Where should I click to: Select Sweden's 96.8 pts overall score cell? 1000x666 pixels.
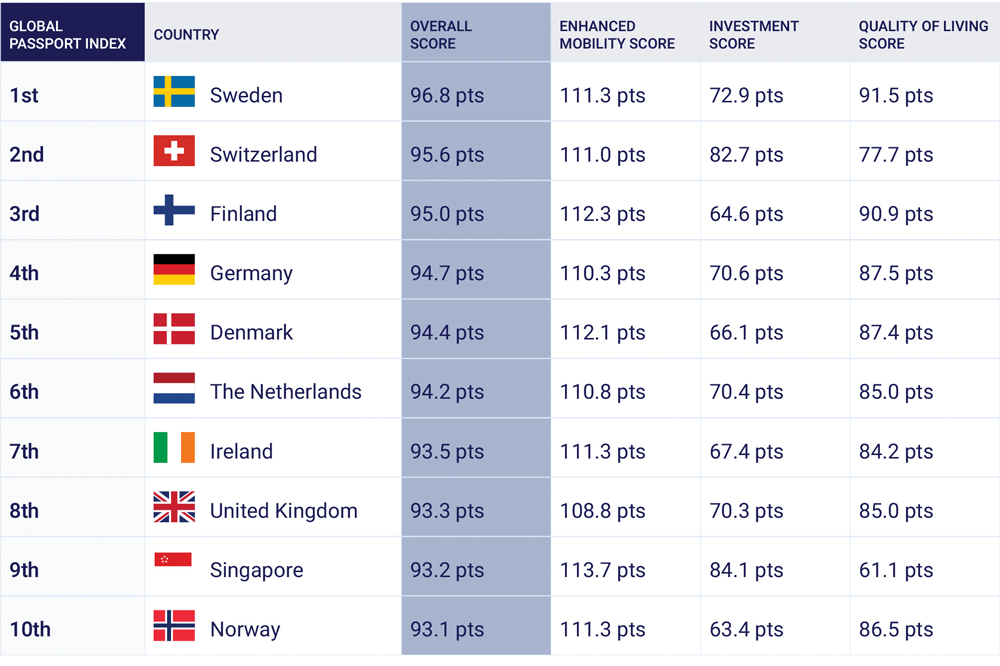point(447,96)
